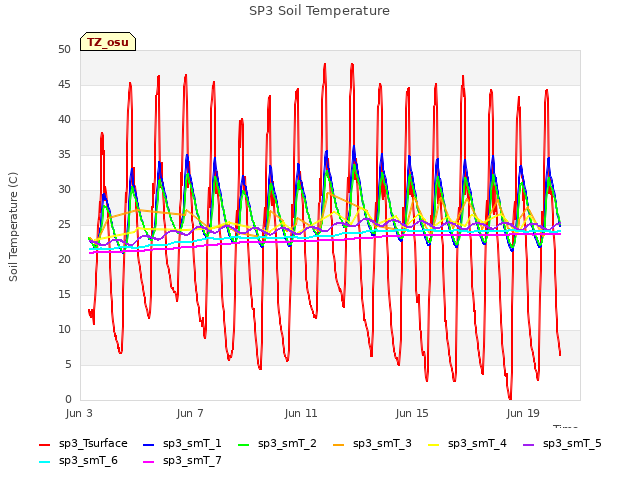Click the Jun 3 x-axis tick label

tap(79, 413)
